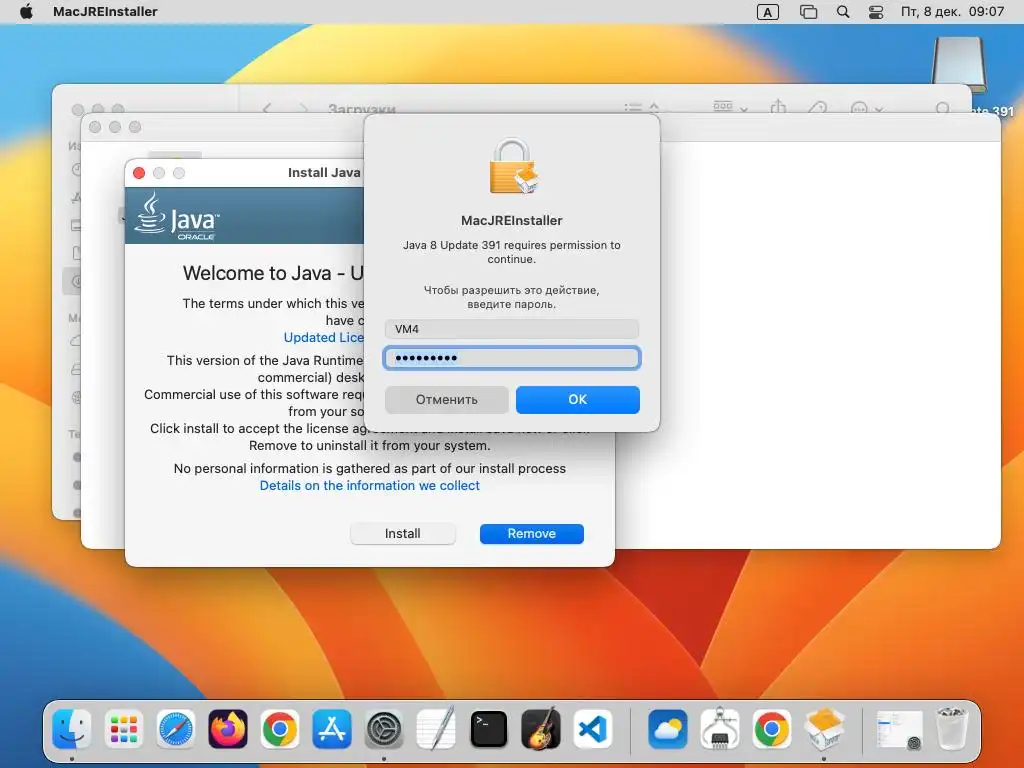
Task: Open Firefox from the Dock
Action: point(228,729)
